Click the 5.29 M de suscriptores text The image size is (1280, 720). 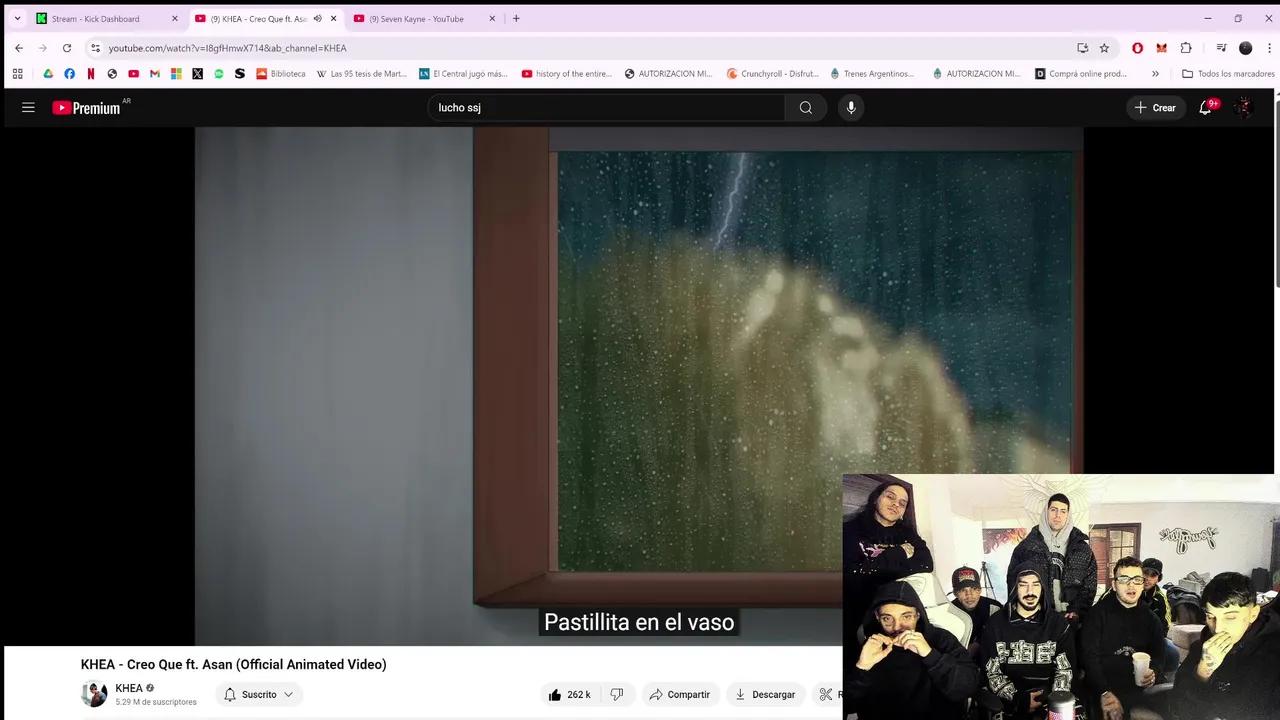[156, 702]
